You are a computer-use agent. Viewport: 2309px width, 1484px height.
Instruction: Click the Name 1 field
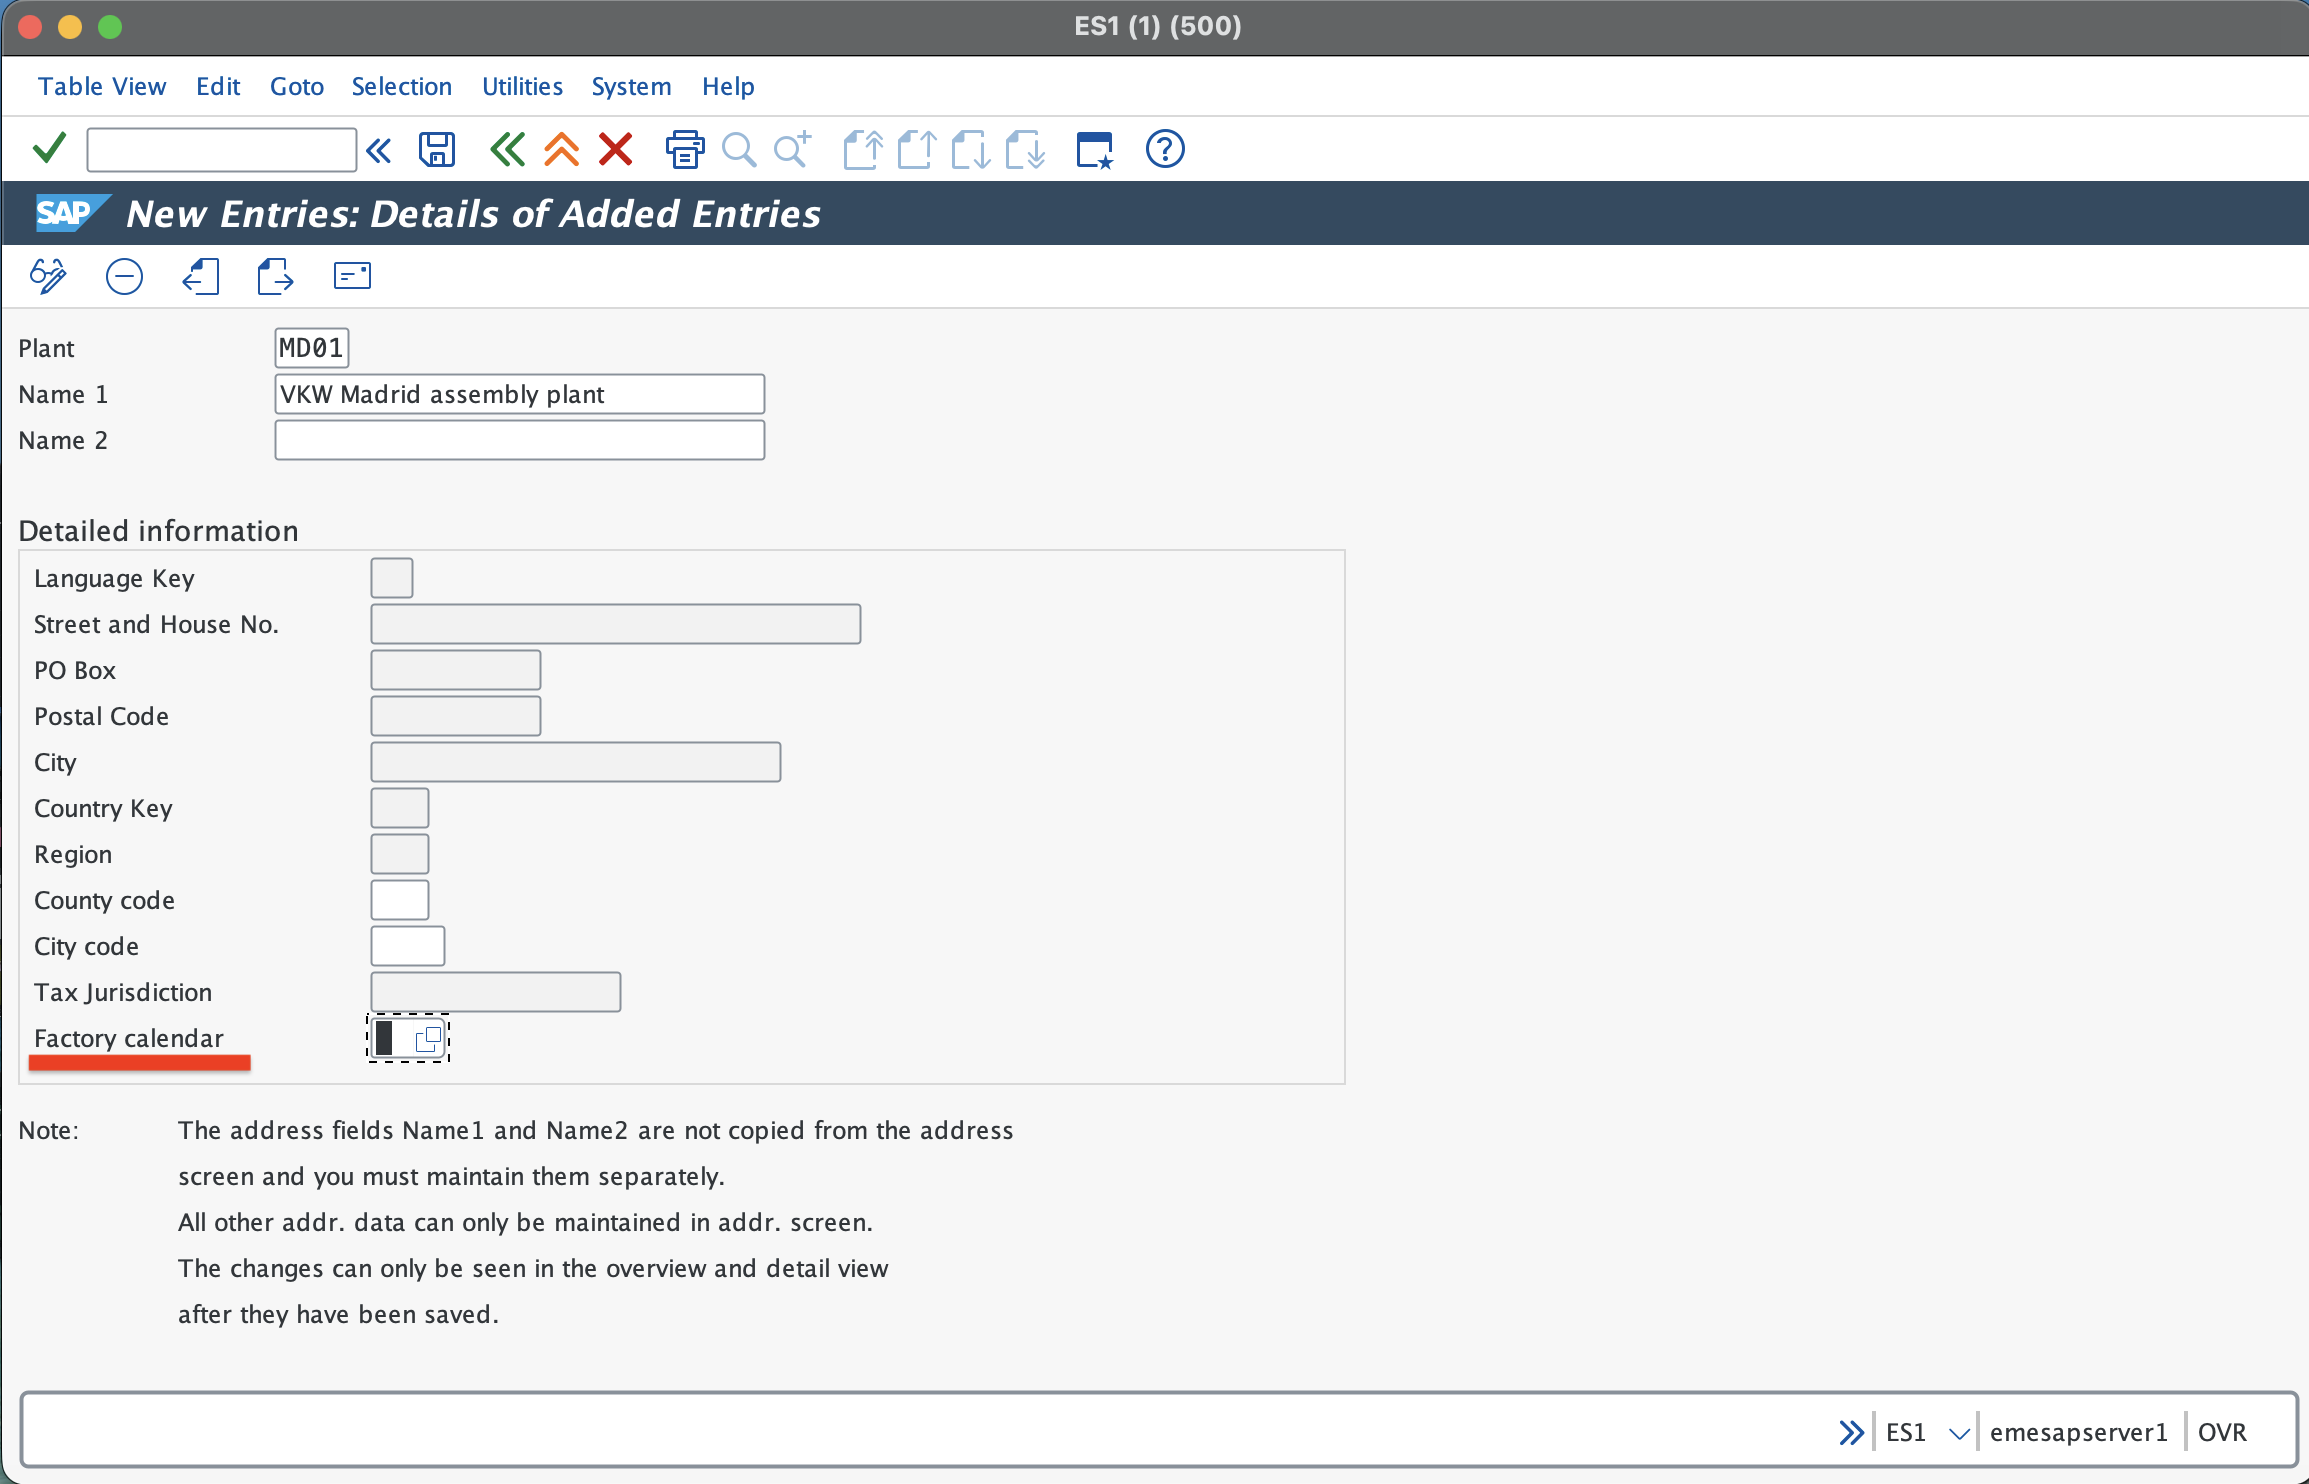click(520, 394)
